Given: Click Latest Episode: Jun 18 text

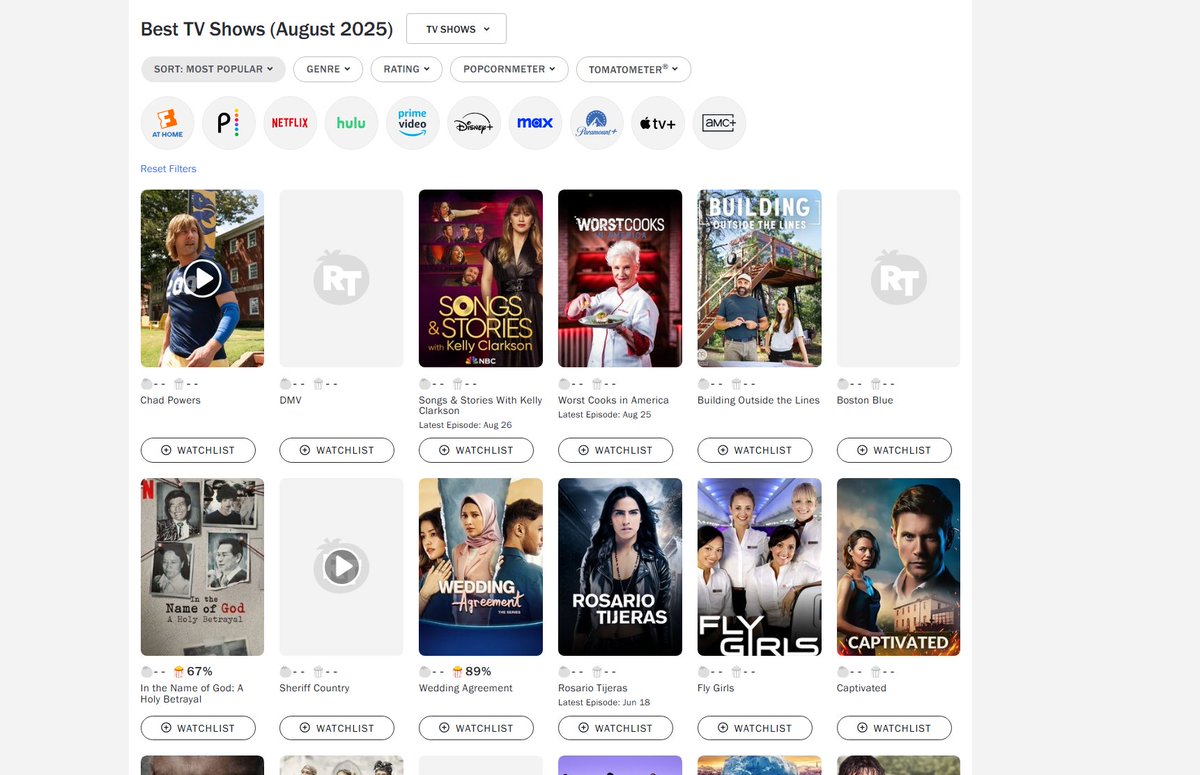Looking at the screenshot, I should pos(604,702).
